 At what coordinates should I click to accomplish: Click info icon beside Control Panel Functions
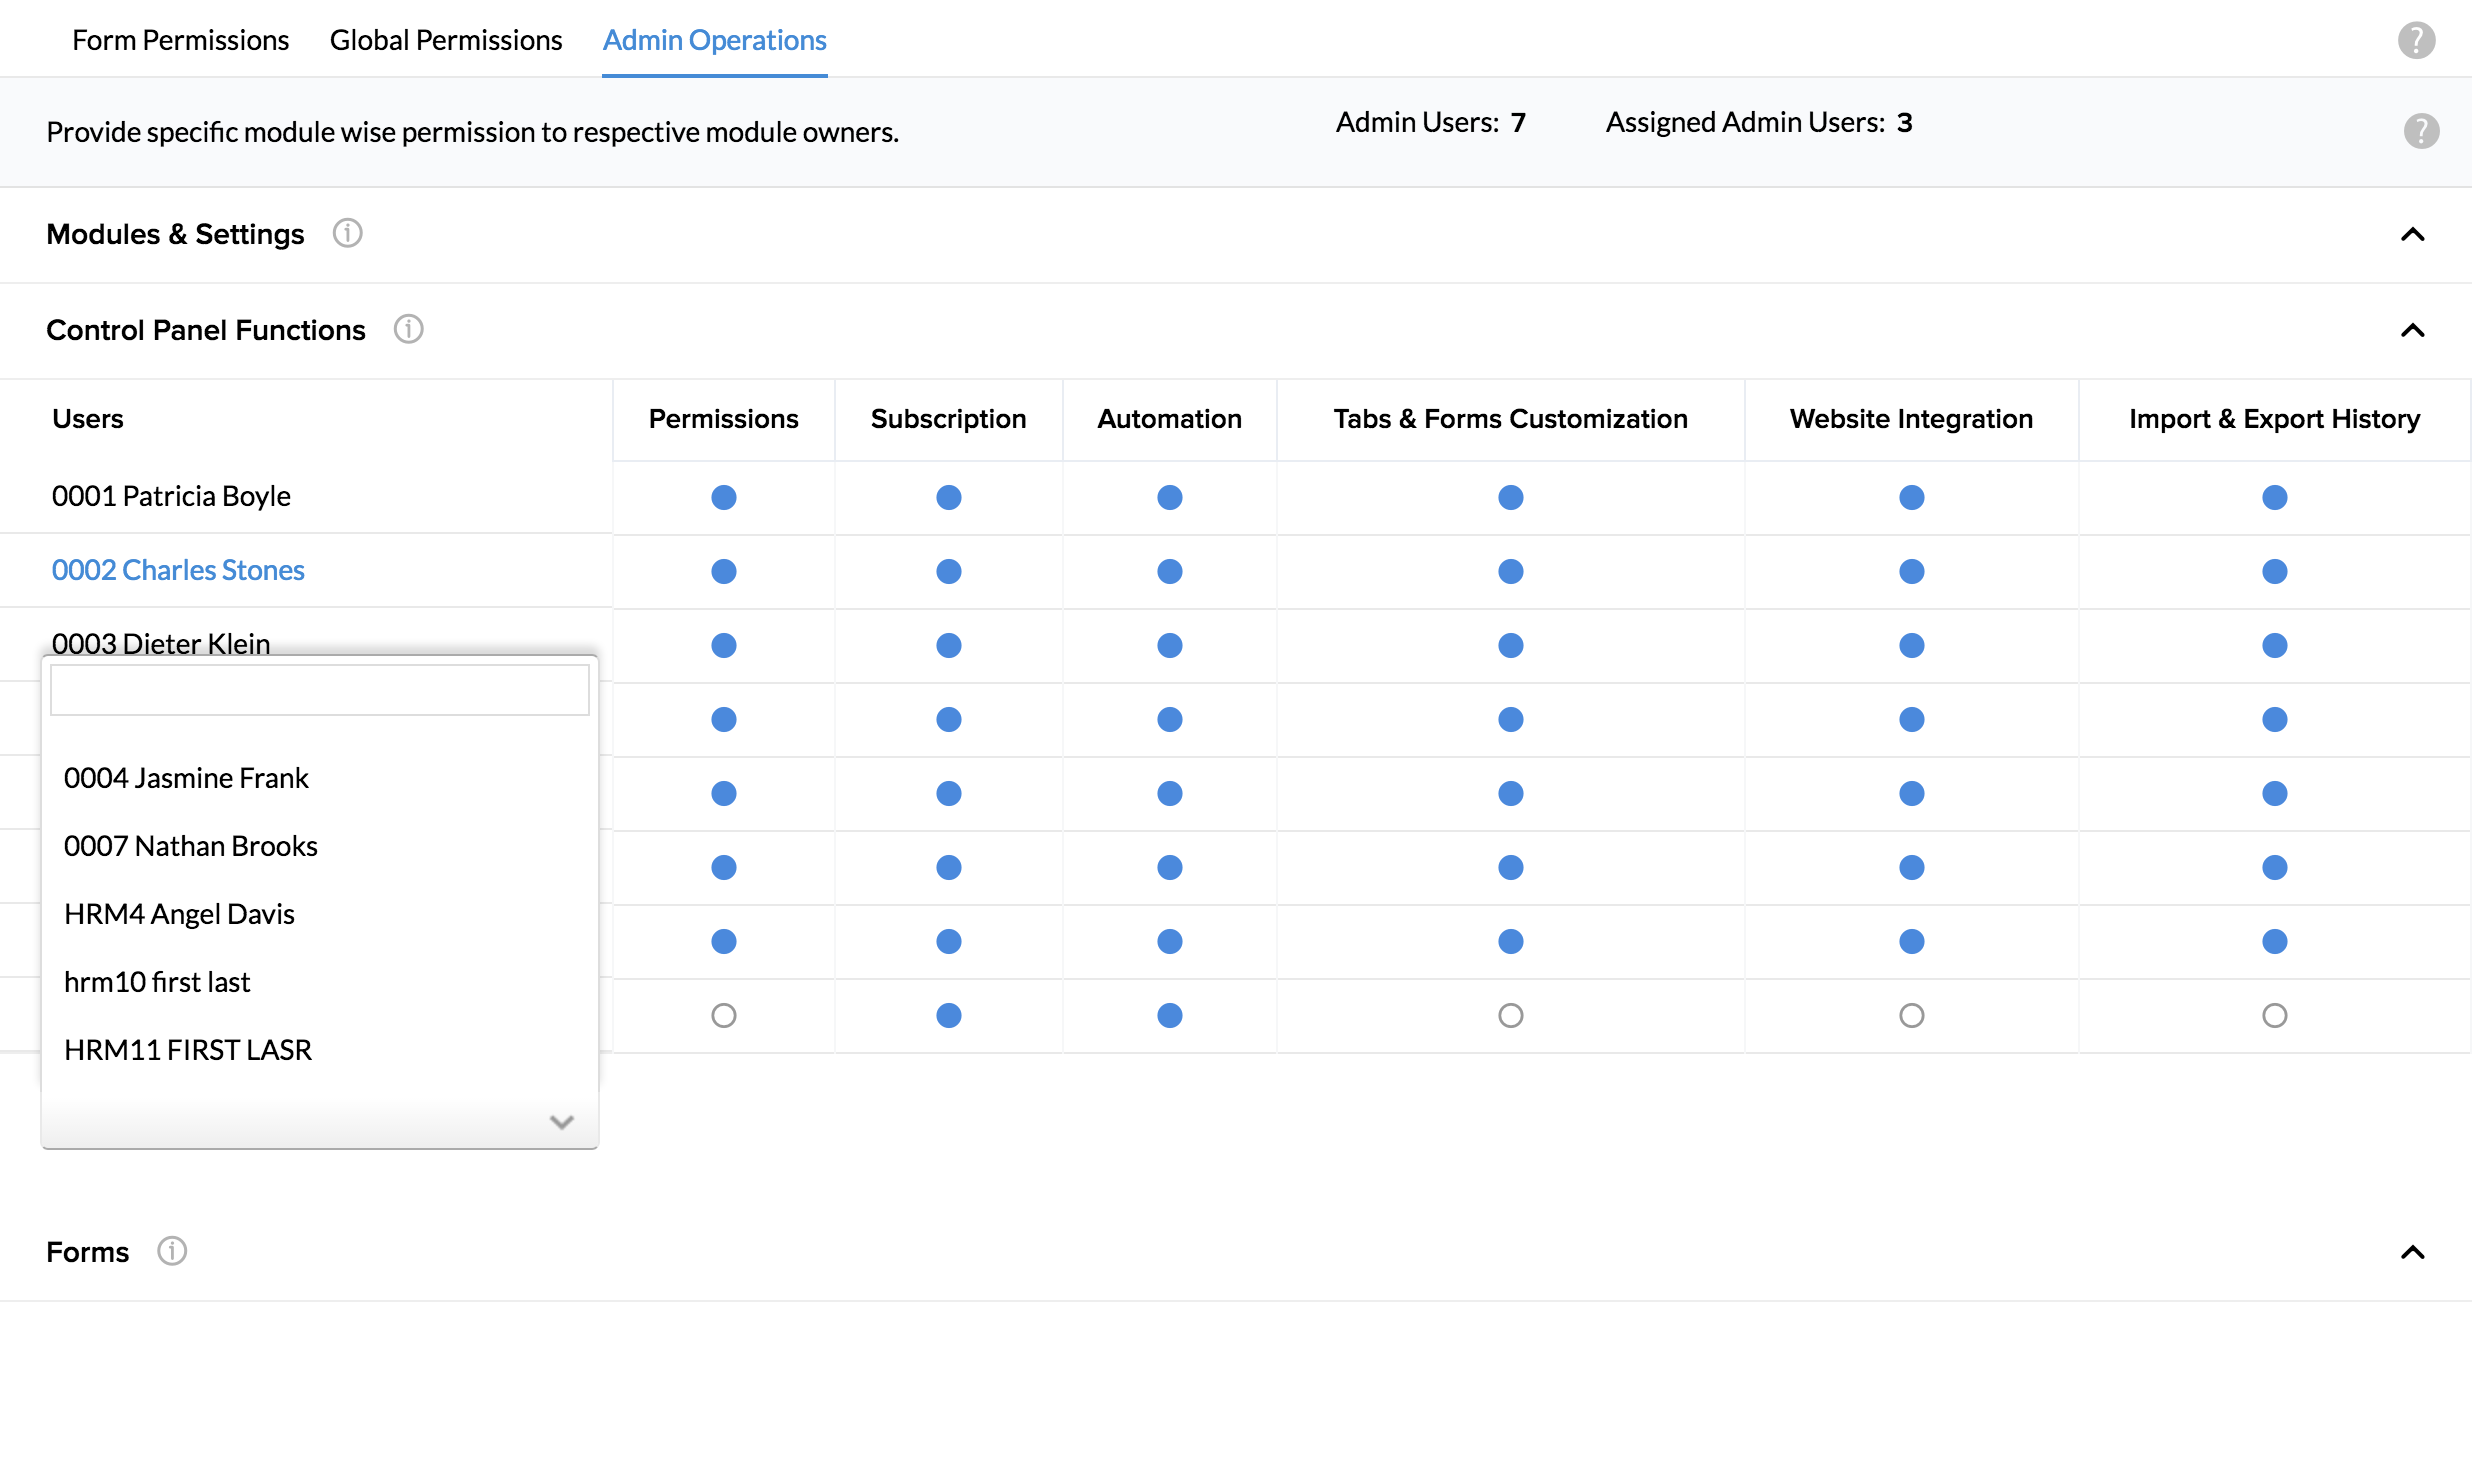tap(408, 329)
